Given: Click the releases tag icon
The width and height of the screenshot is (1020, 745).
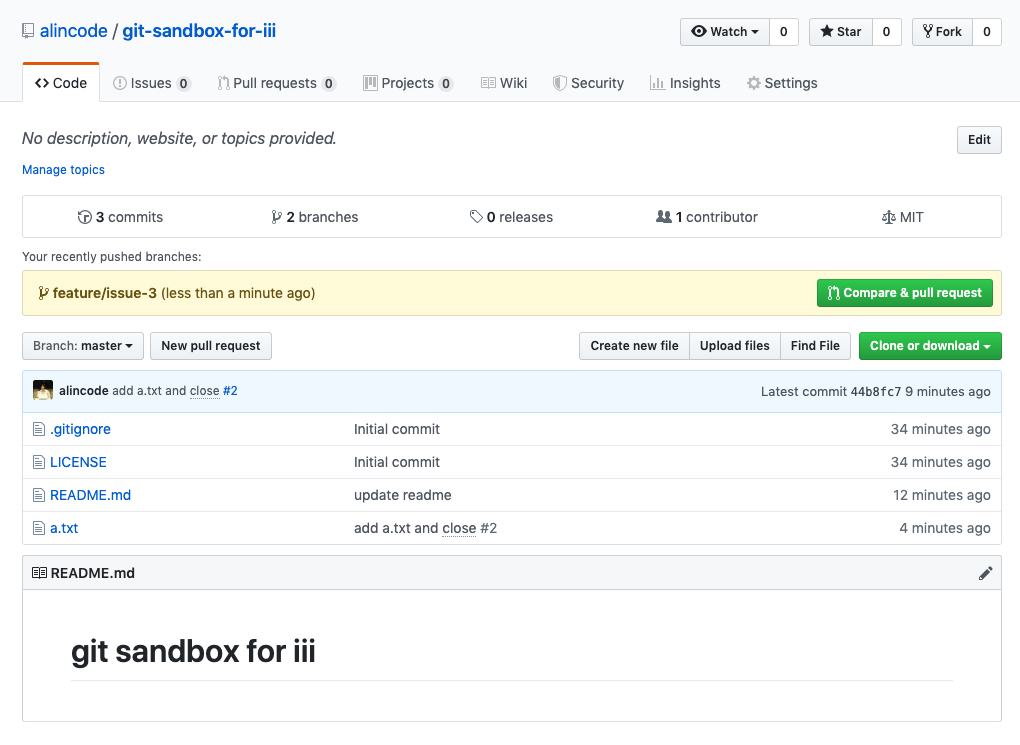Looking at the screenshot, I should tap(476, 217).
